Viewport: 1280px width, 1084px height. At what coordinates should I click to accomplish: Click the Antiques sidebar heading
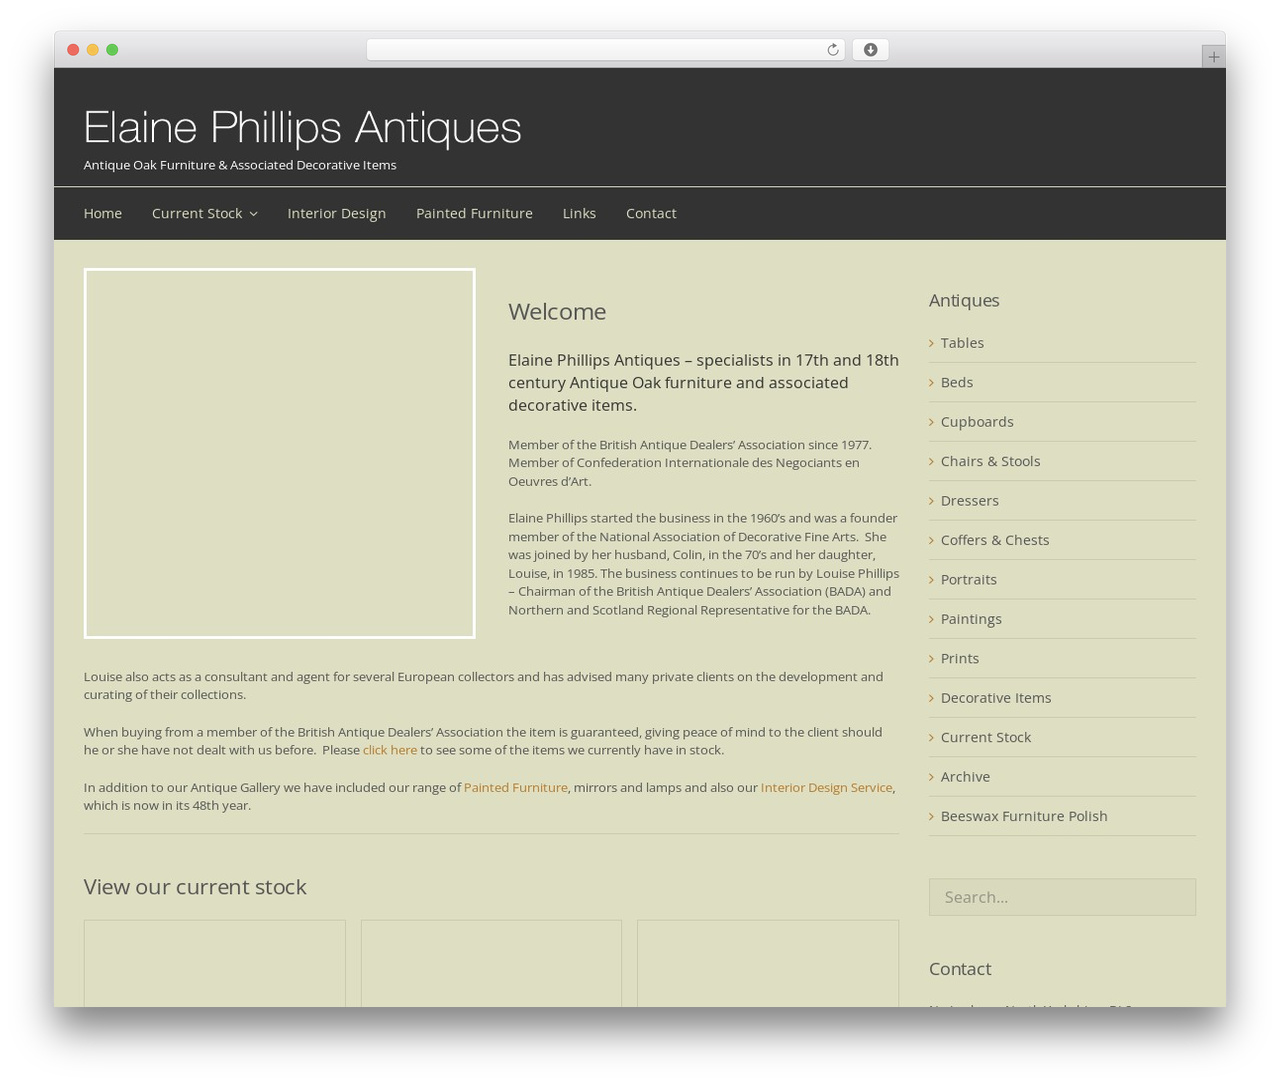964,301
